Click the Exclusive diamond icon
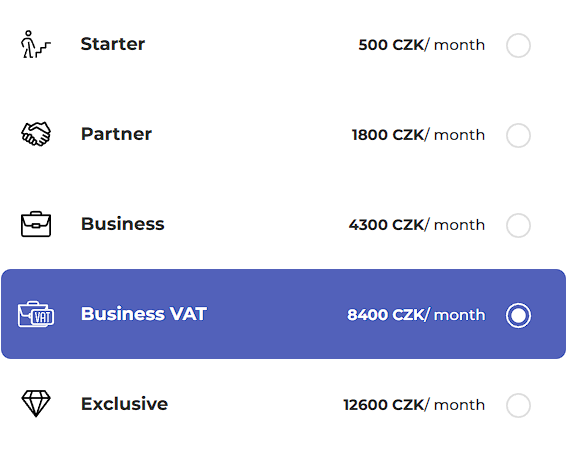The image size is (570, 457). (36, 404)
